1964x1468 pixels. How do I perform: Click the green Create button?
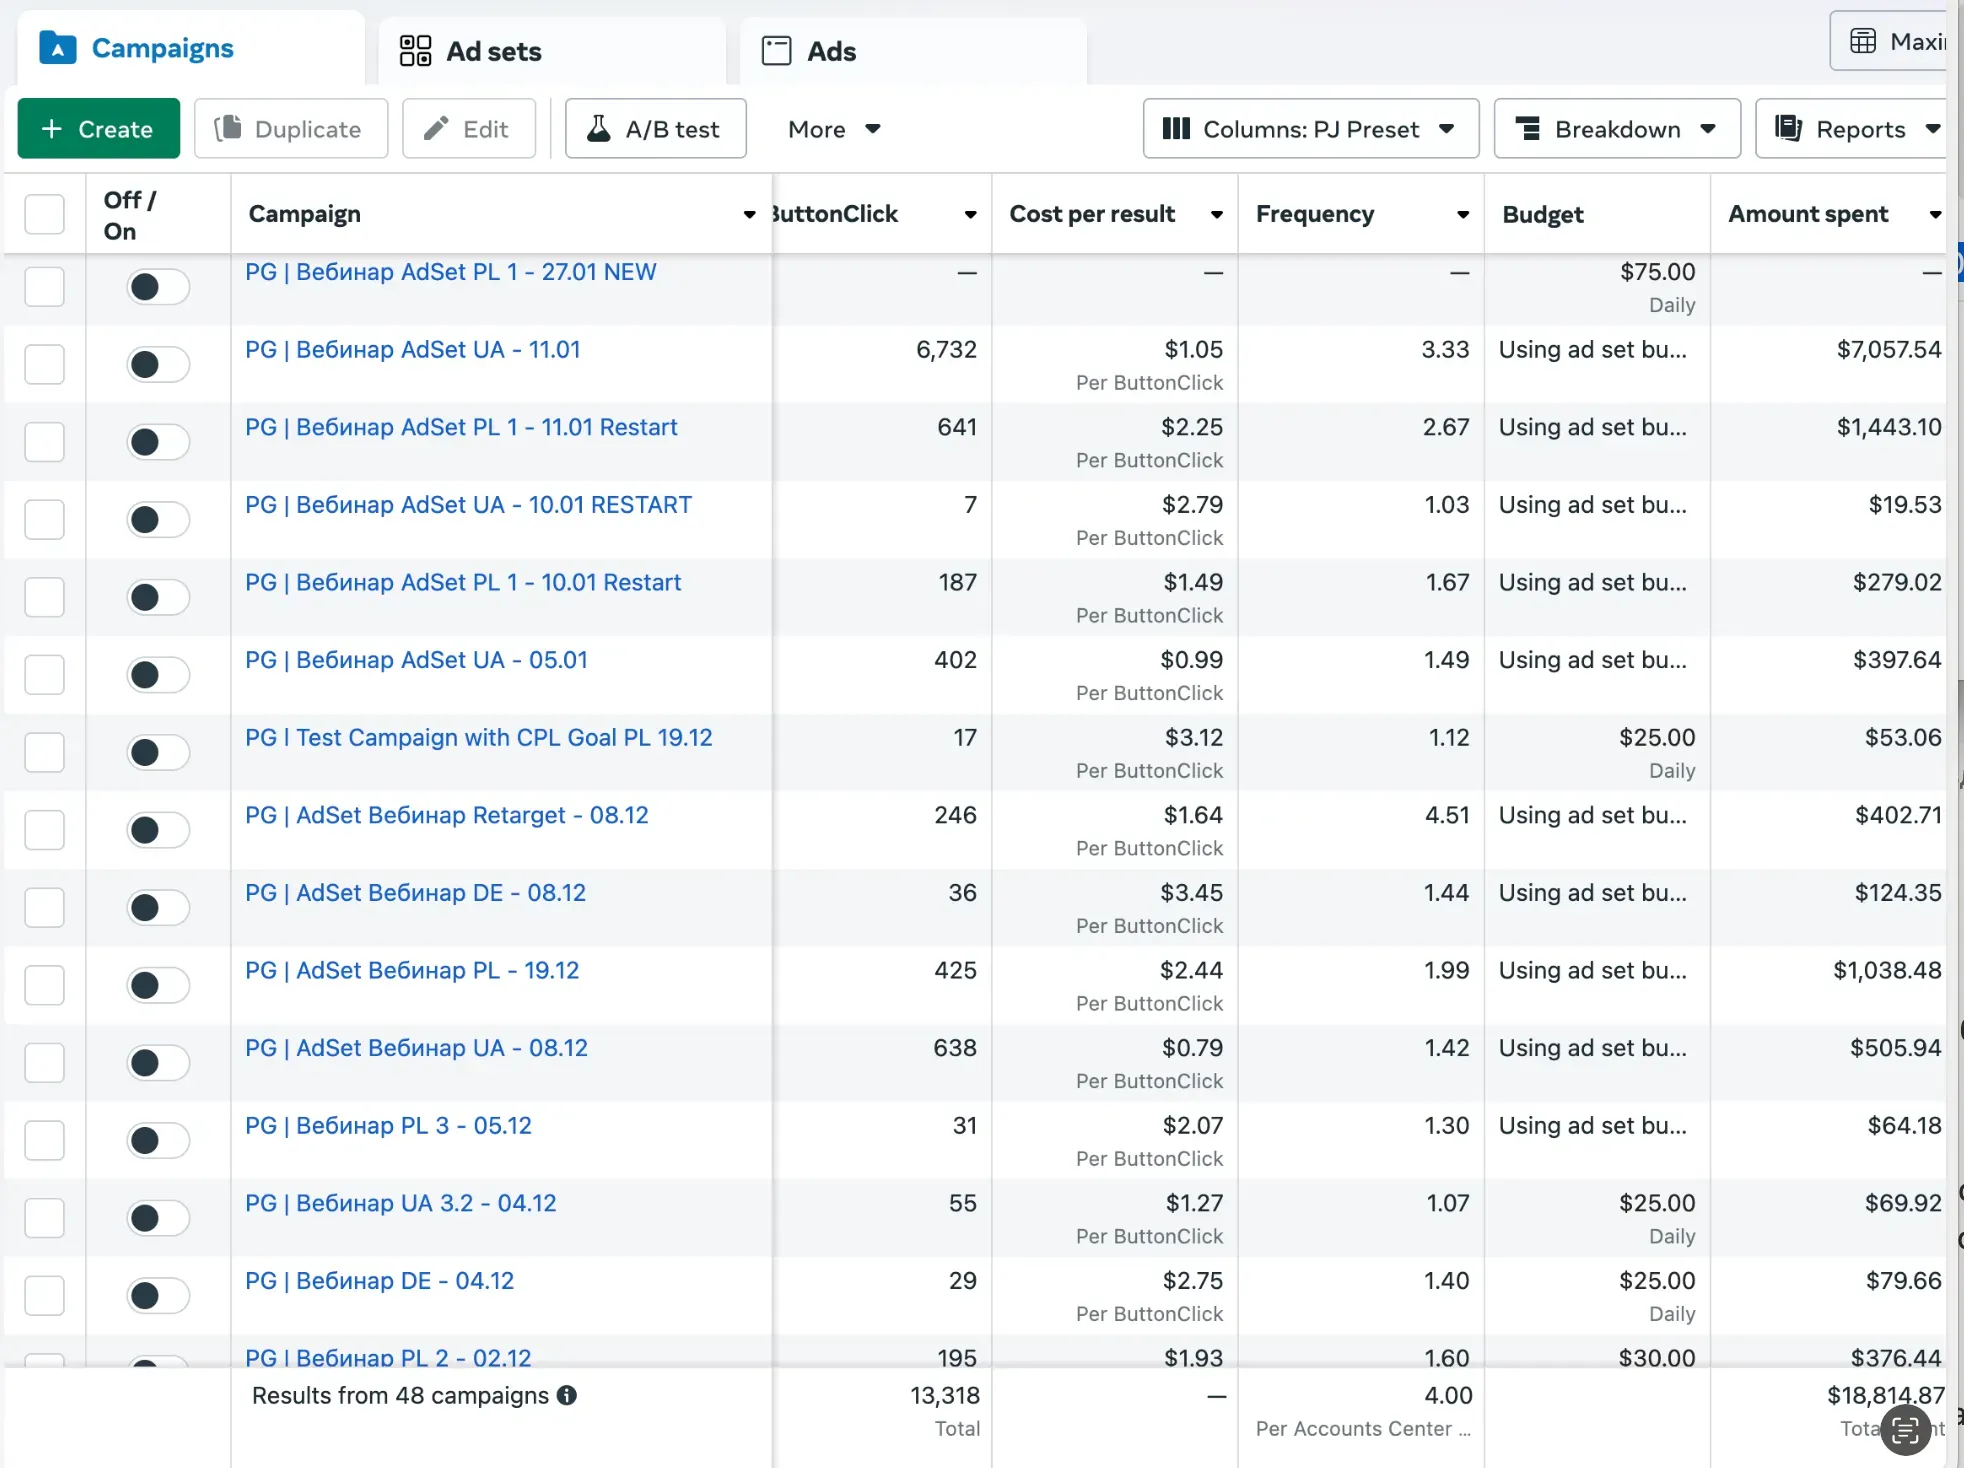click(x=98, y=128)
